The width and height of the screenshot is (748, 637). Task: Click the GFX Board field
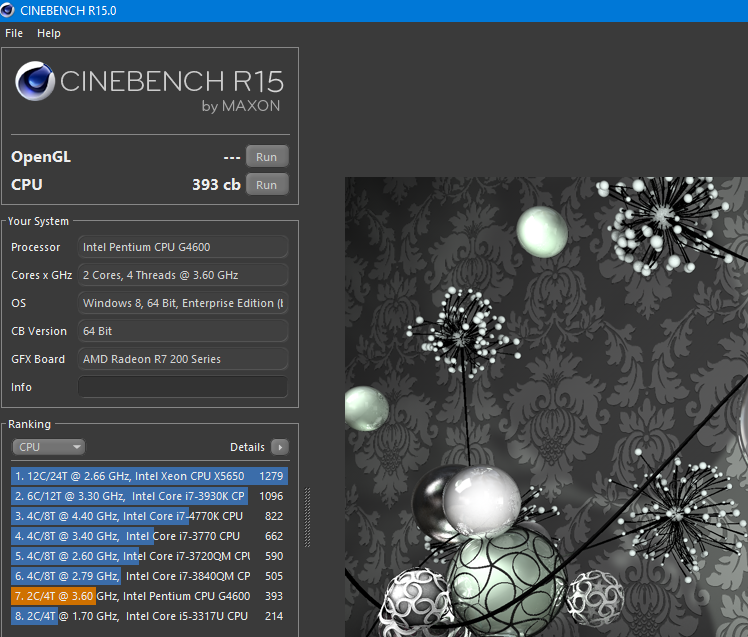pos(183,359)
